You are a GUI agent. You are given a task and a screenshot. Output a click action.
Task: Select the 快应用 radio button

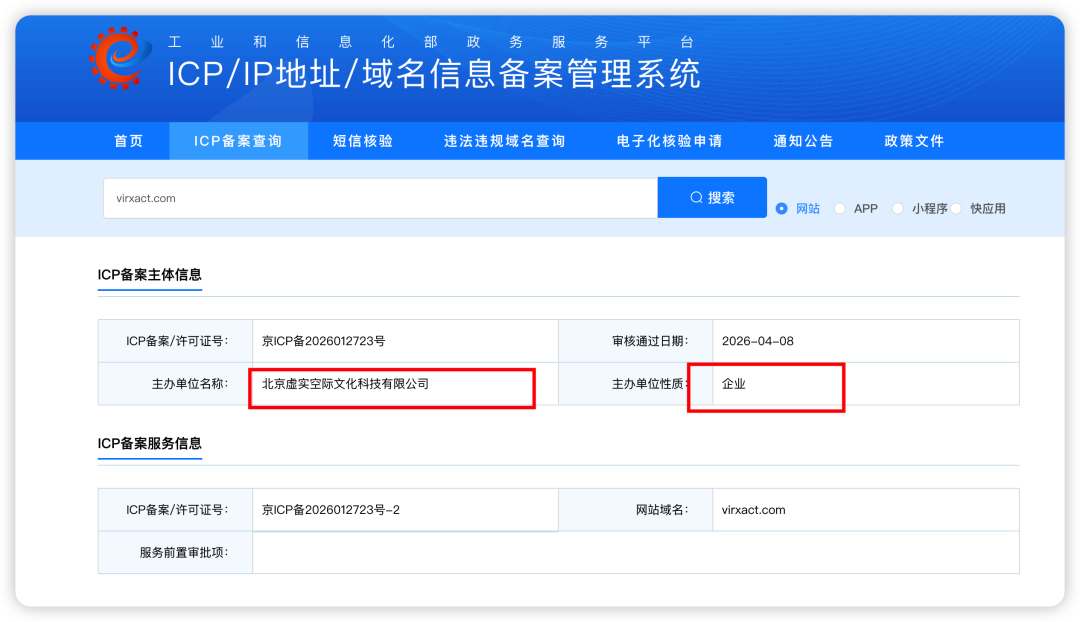tap(956, 209)
